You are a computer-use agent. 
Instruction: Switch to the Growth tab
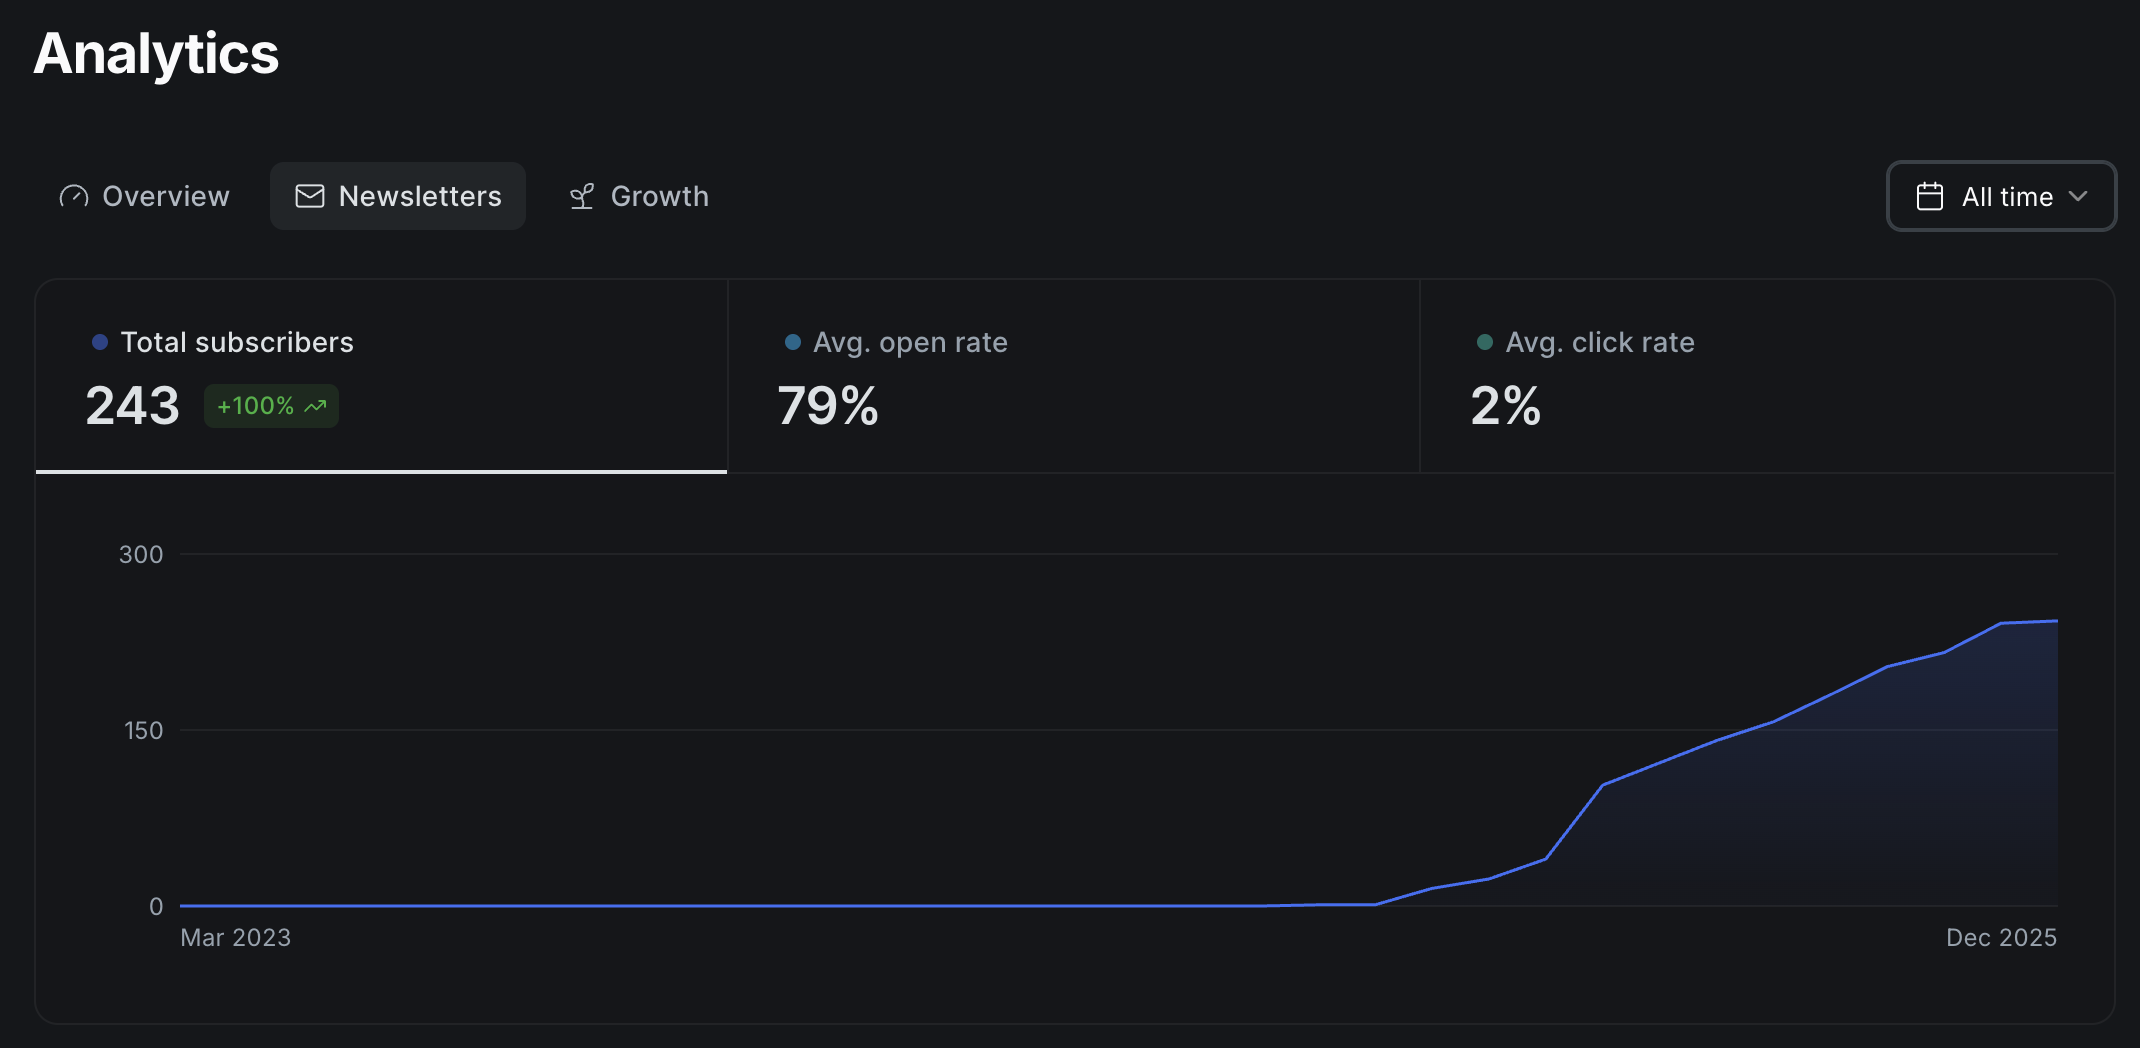click(x=639, y=196)
